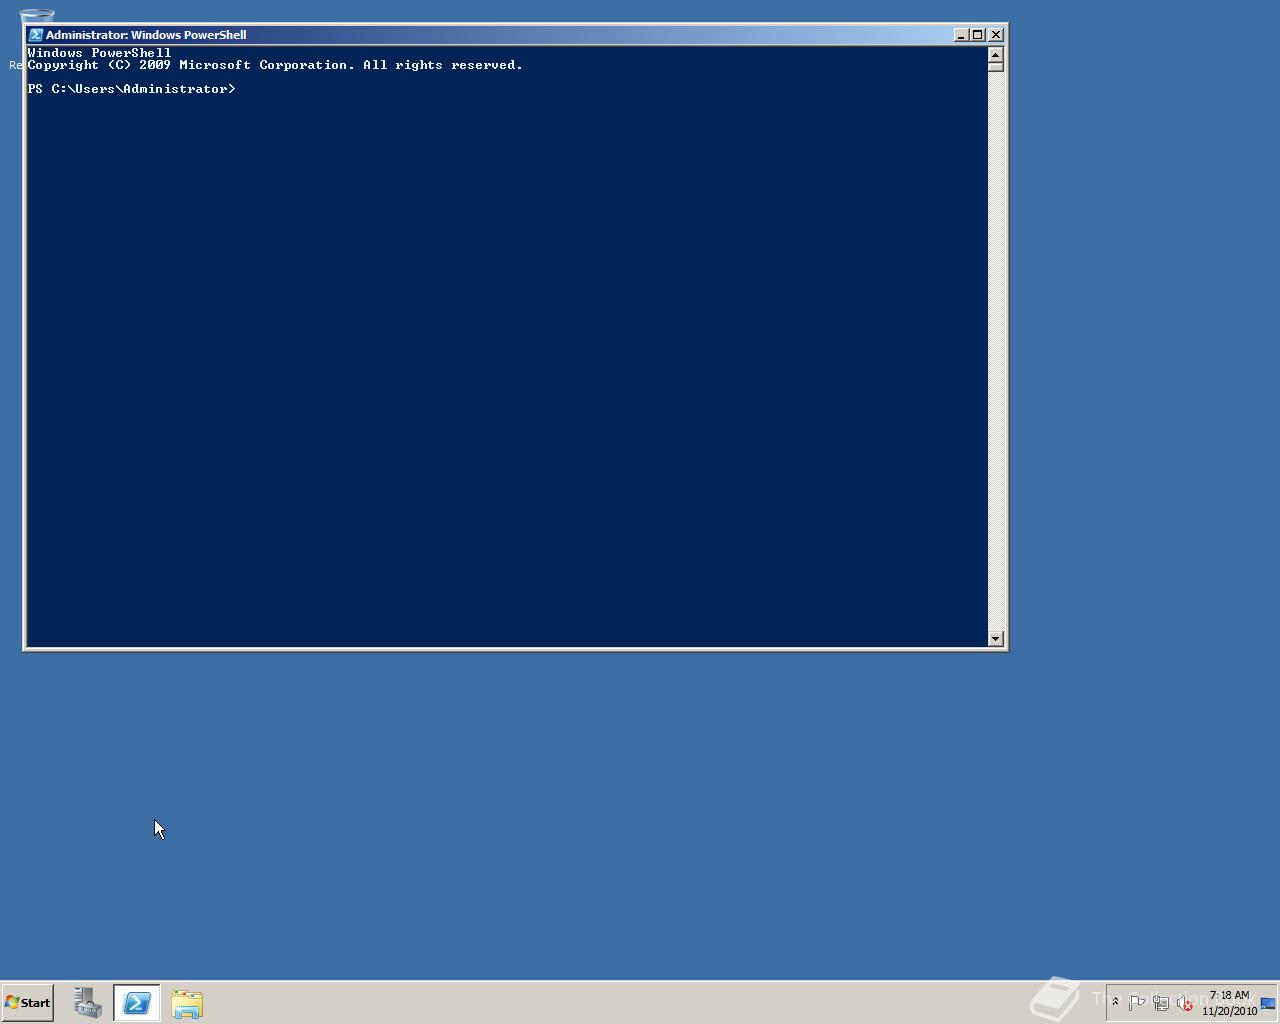Open Server Manager from the taskbar
1280x1024 pixels.
pyautogui.click(x=87, y=1003)
